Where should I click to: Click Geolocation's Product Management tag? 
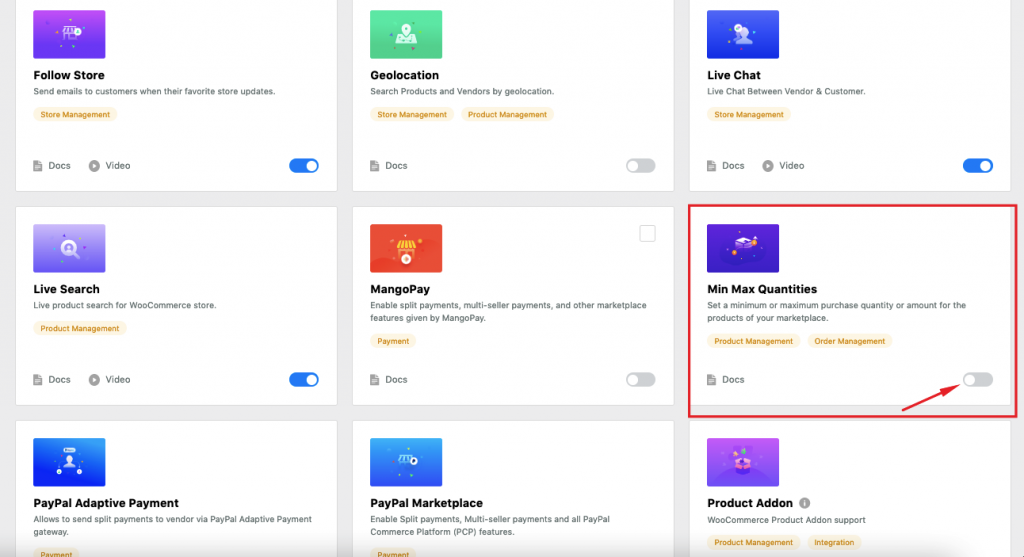[x=507, y=114]
